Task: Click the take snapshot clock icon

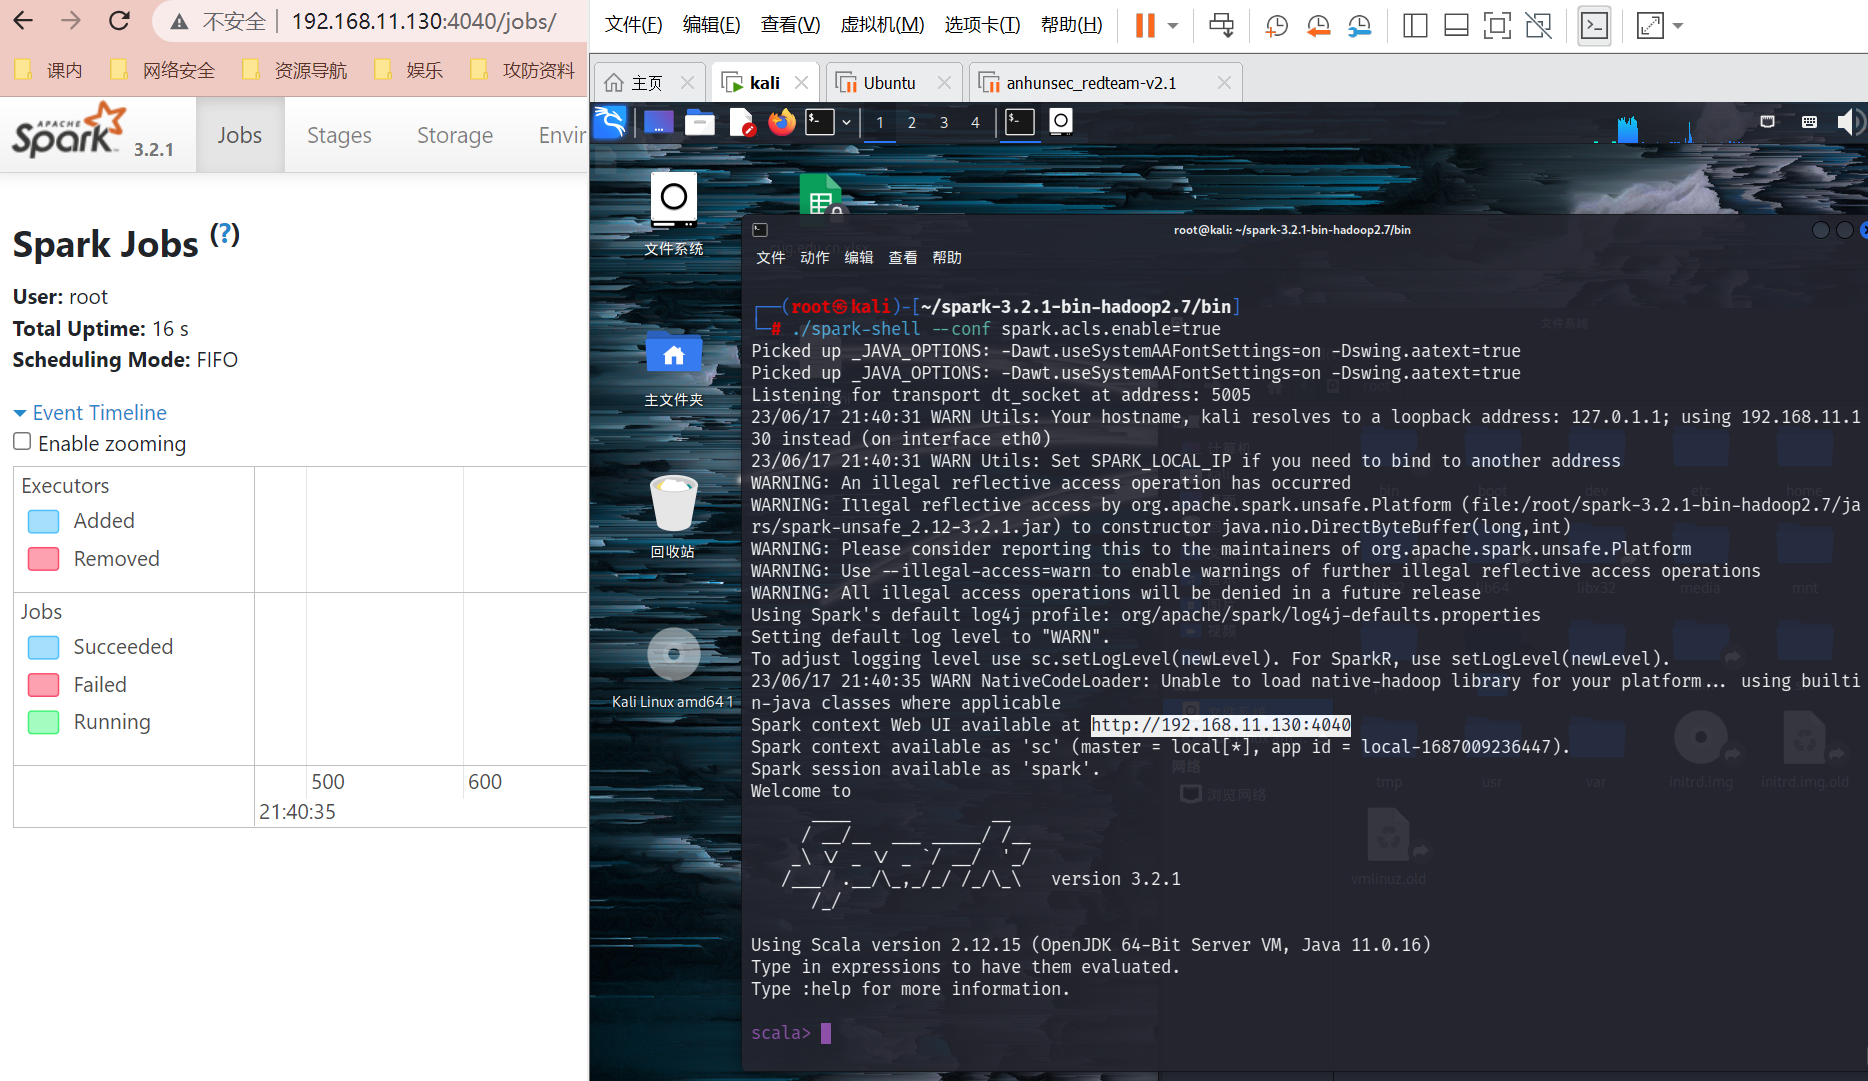Action: tap(1276, 26)
